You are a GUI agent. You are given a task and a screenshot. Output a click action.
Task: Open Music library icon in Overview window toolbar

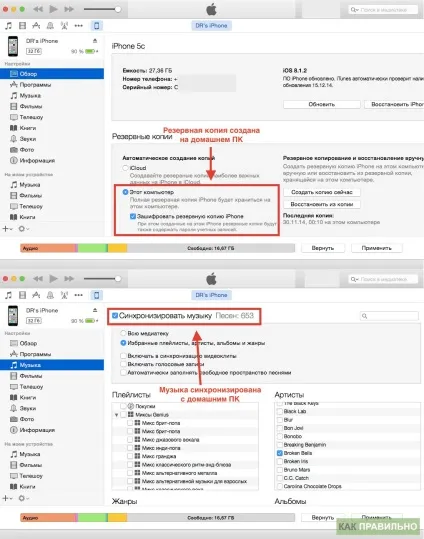point(9,25)
